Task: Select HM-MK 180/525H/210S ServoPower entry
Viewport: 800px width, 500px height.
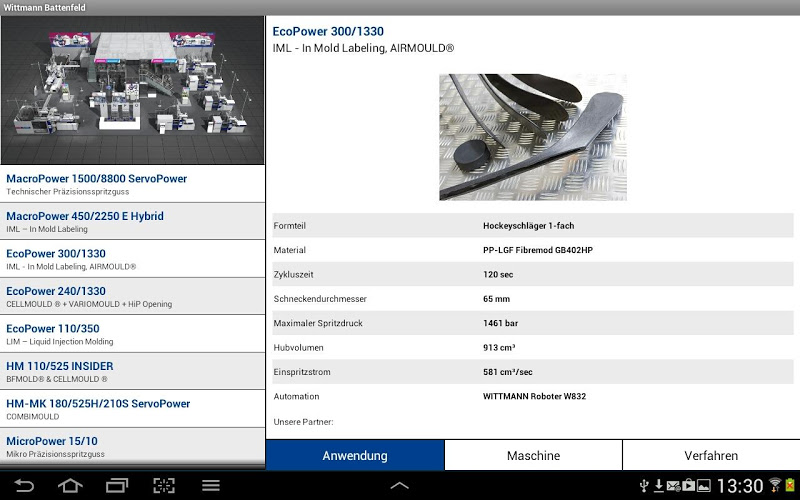Action: click(x=133, y=409)
